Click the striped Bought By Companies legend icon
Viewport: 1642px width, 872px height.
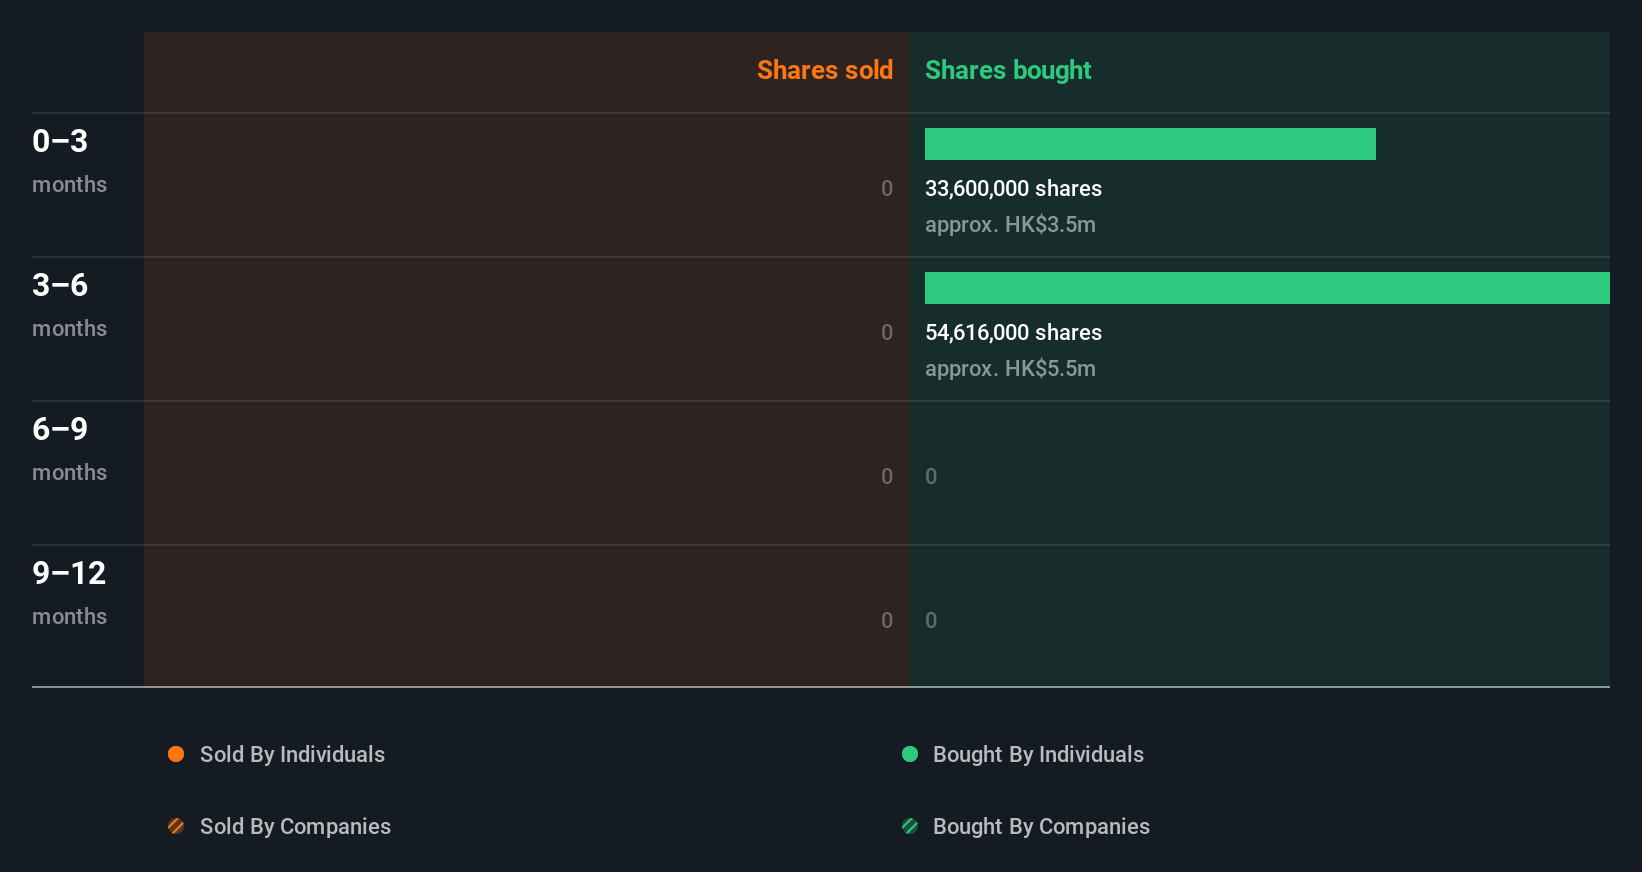coord(910,826)
